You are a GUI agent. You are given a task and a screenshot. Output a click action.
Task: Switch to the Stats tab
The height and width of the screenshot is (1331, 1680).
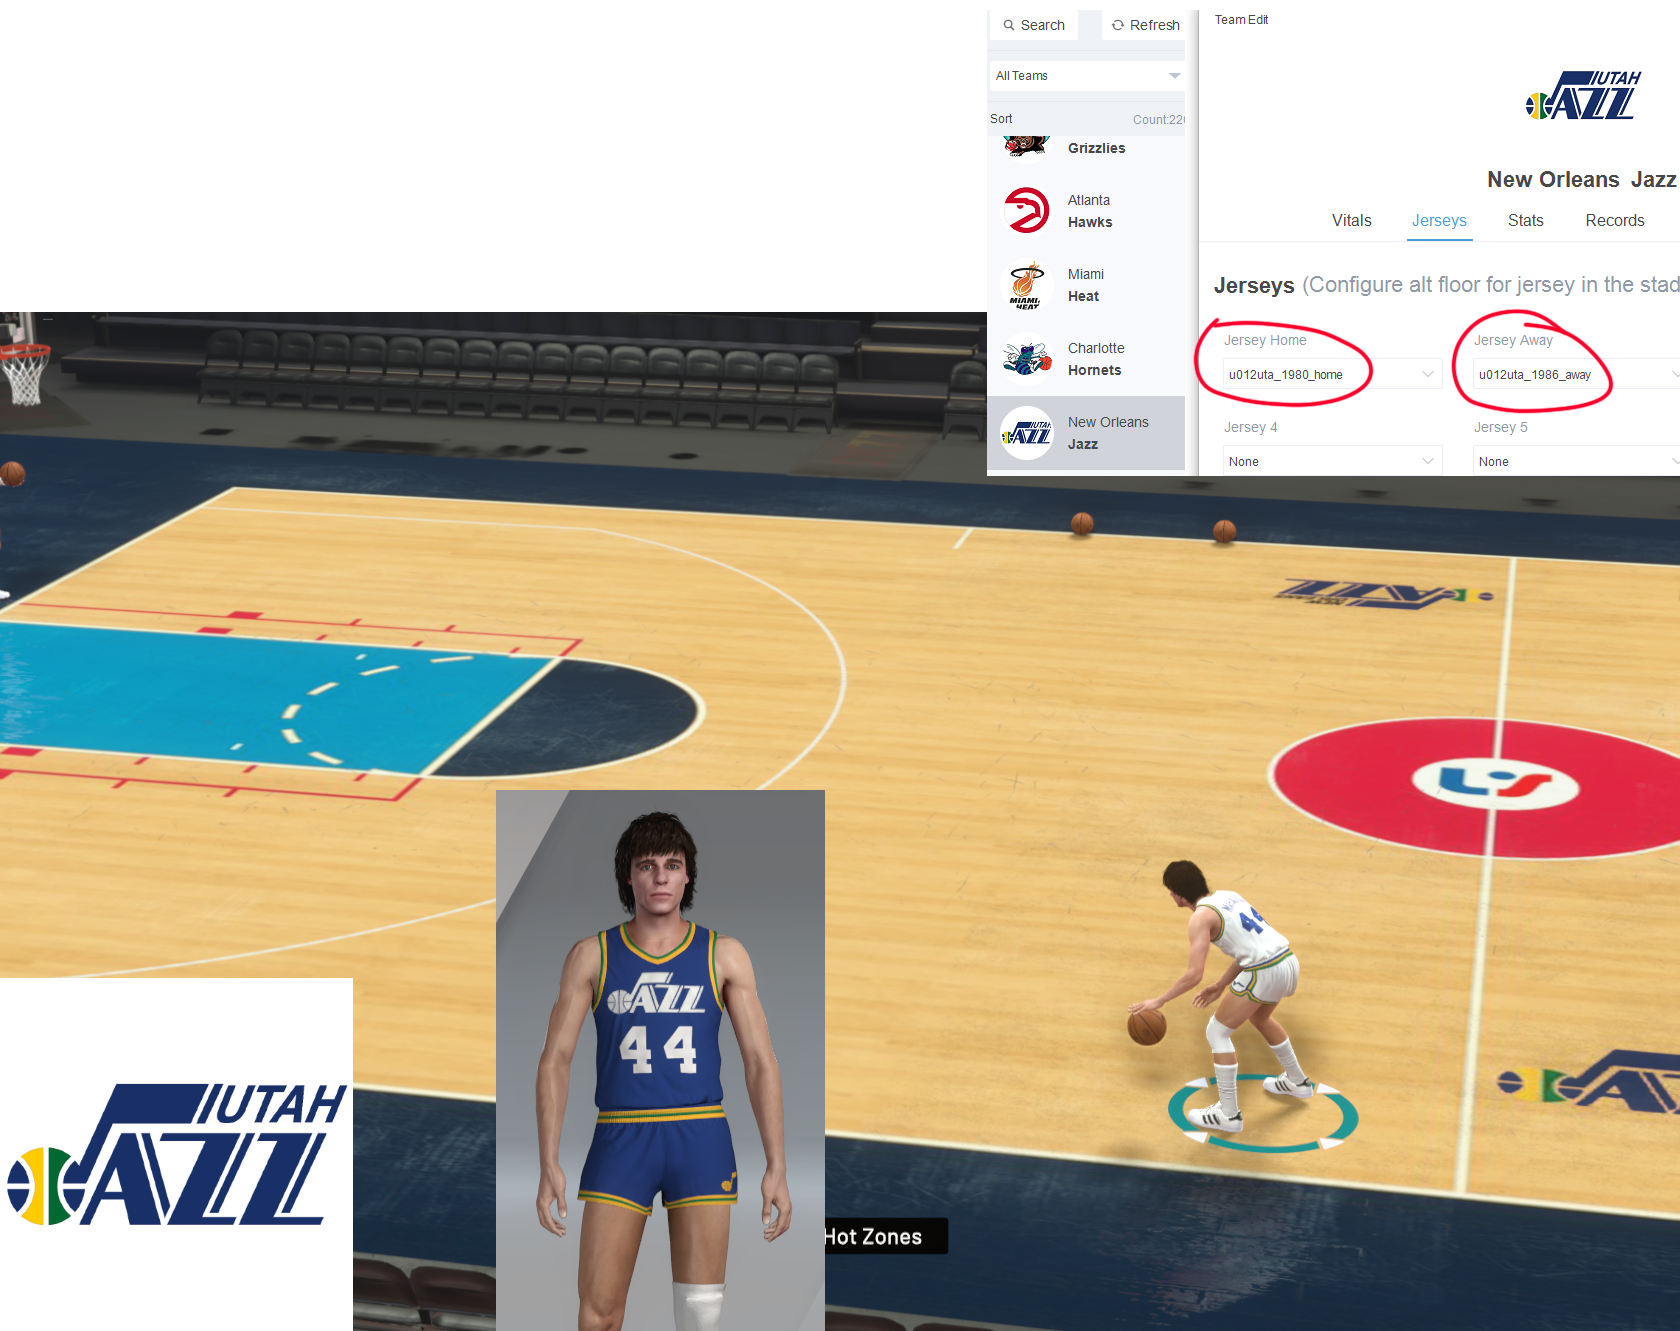point(1526,221)
